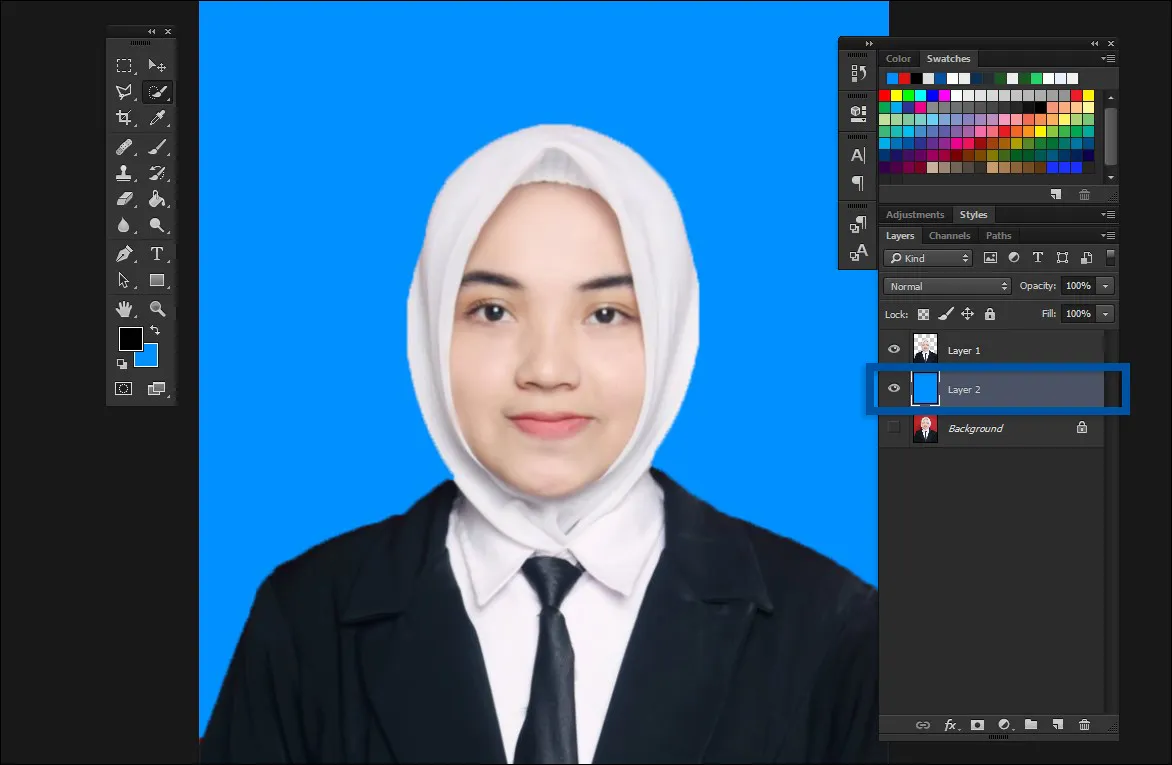Hide the Layer 1 layer
Viewport: 1172px width, 765px height.
tap(893, 348)
